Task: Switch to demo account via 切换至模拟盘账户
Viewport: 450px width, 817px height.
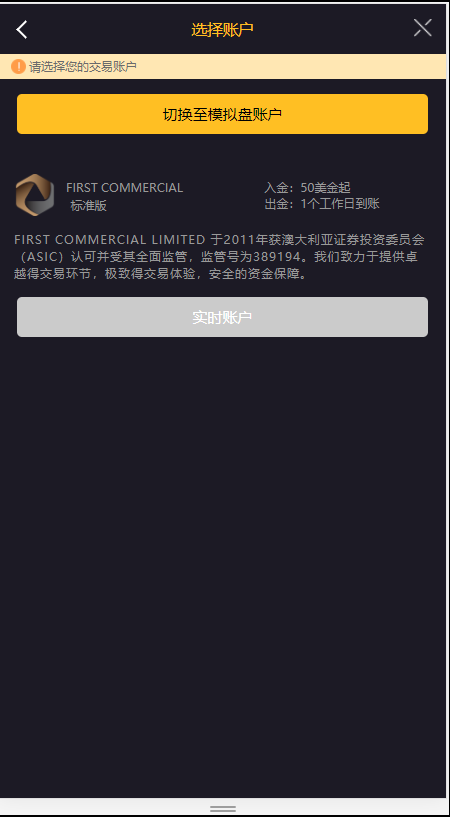Action: [x=222, y=114]
